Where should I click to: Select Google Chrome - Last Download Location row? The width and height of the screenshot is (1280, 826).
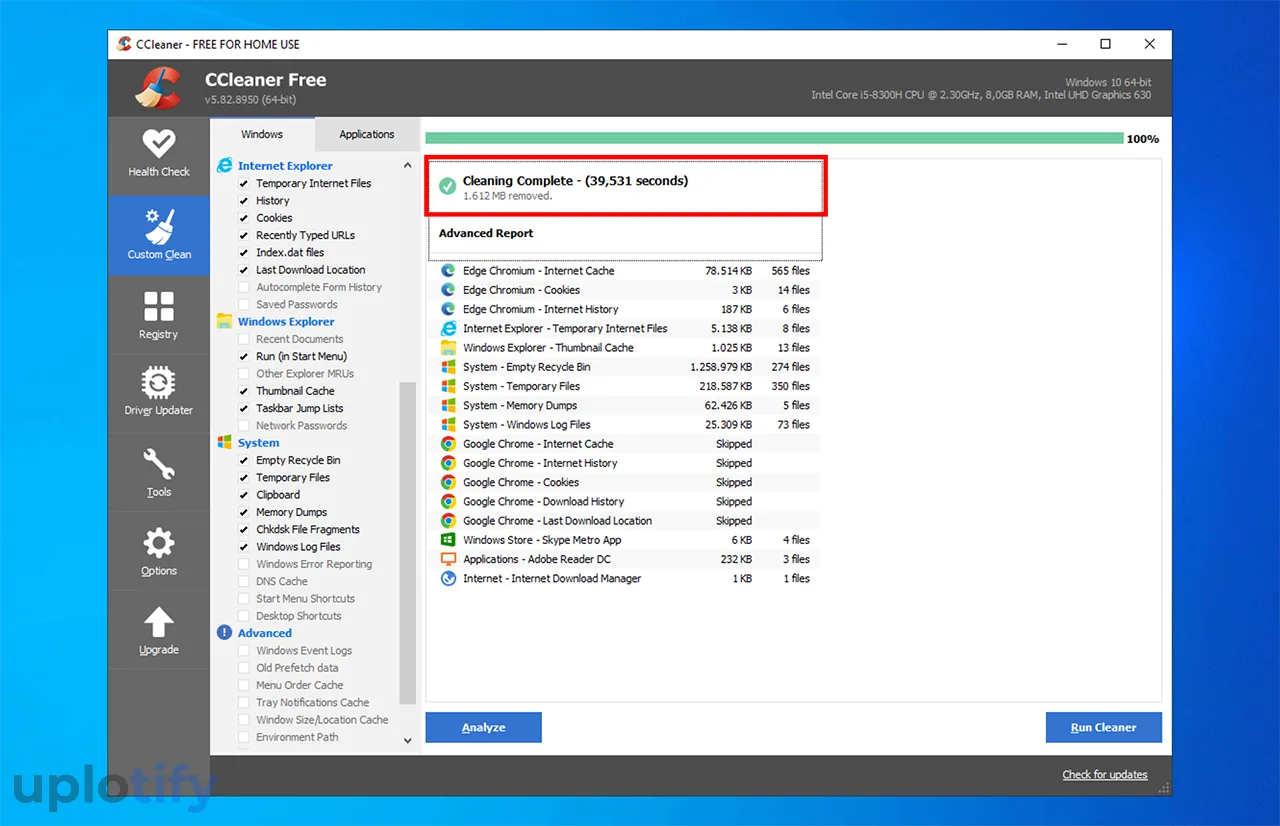(x=627, y=521)
